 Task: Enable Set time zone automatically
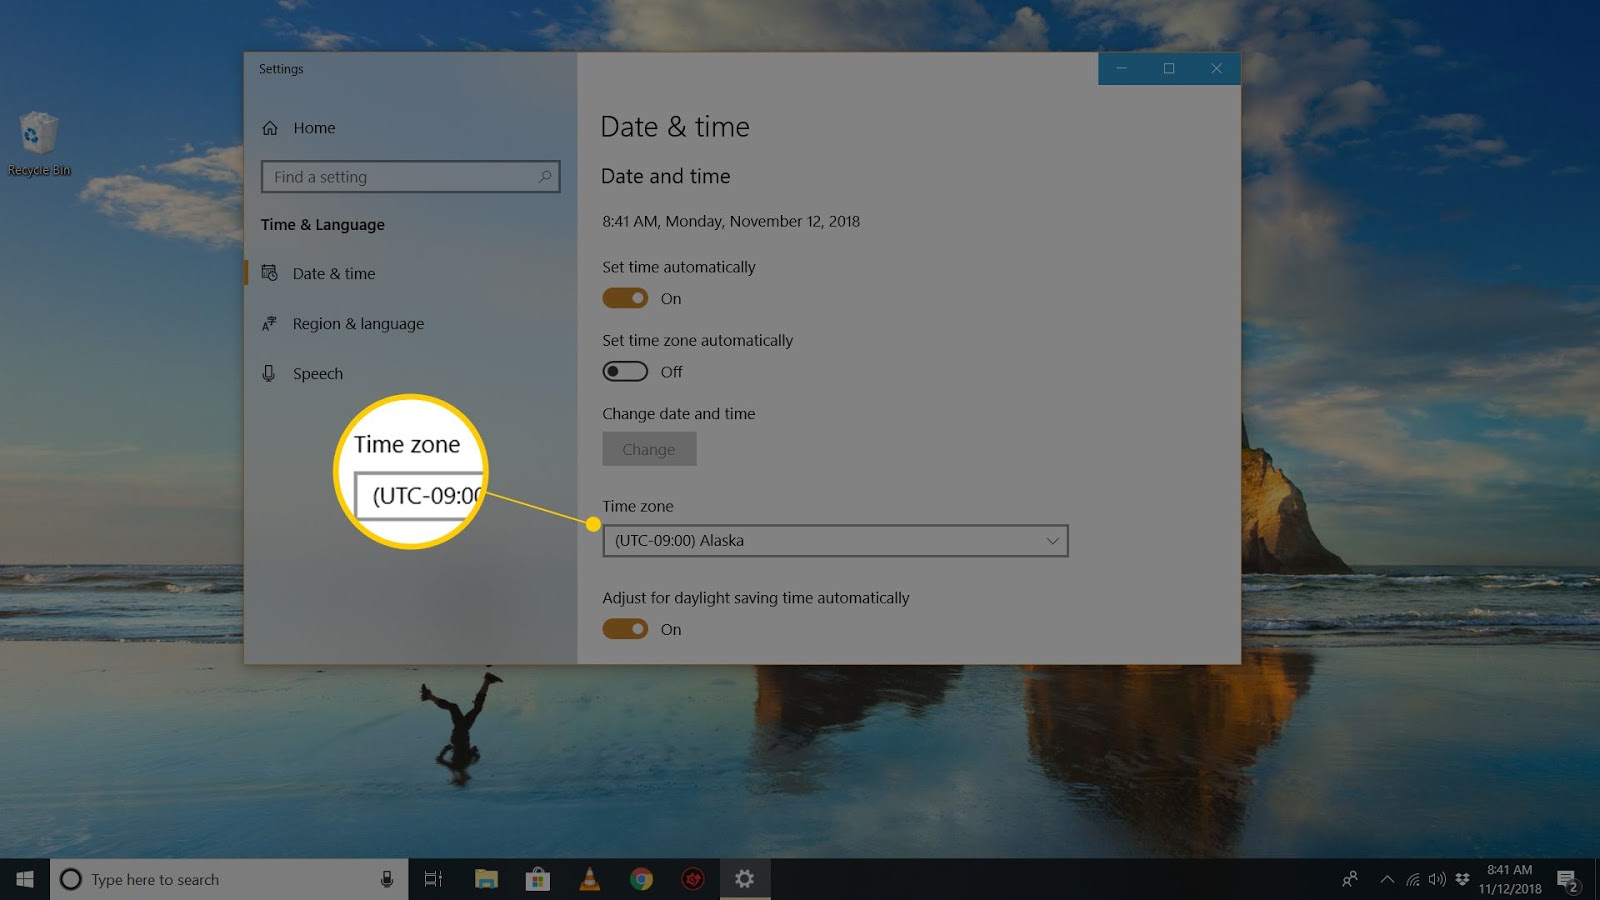pos(624,370)
